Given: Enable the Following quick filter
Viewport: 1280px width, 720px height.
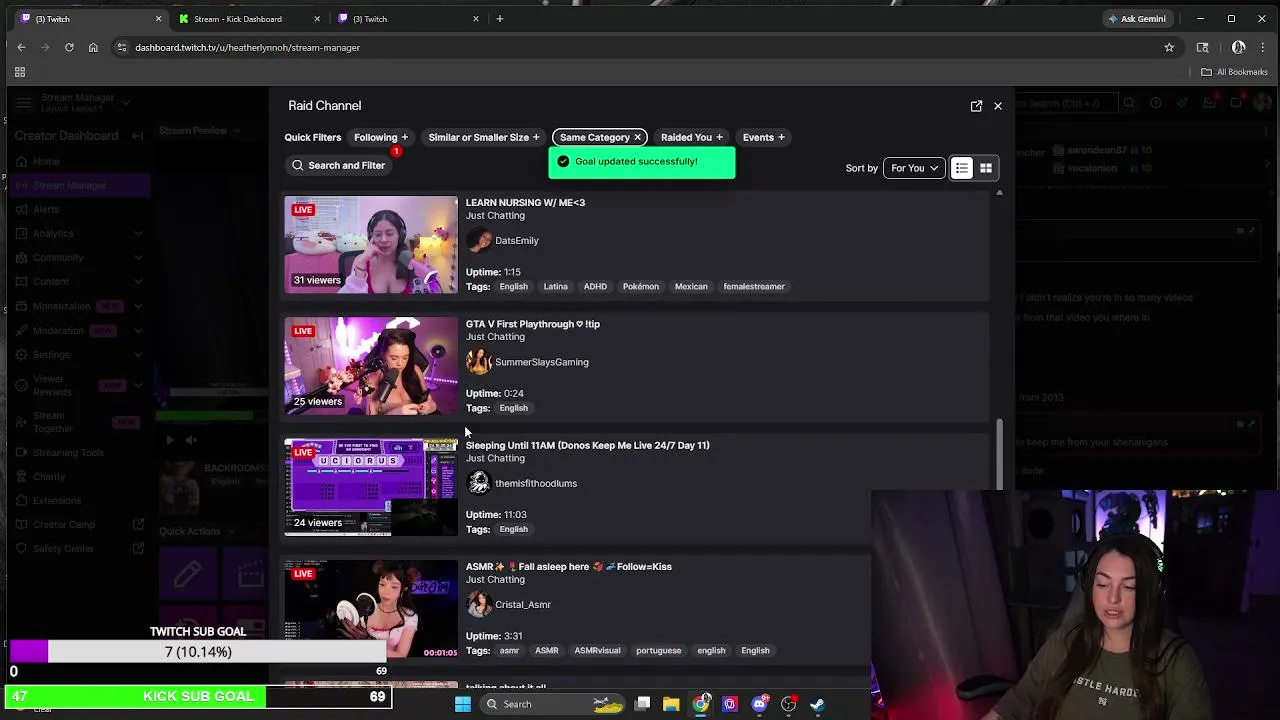Looking at the screenshot, I should (381, 137).
